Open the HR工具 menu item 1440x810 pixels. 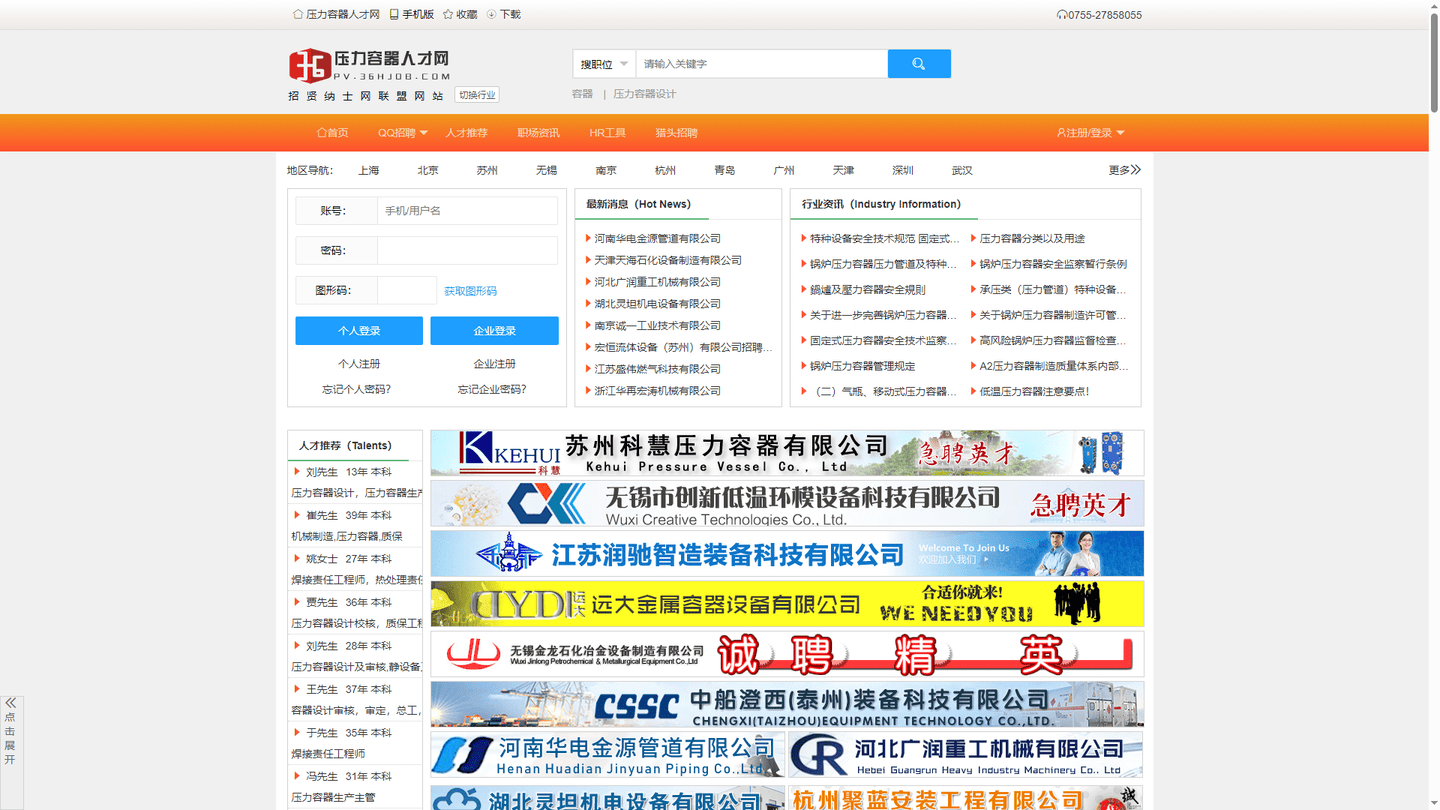[607, 133]
